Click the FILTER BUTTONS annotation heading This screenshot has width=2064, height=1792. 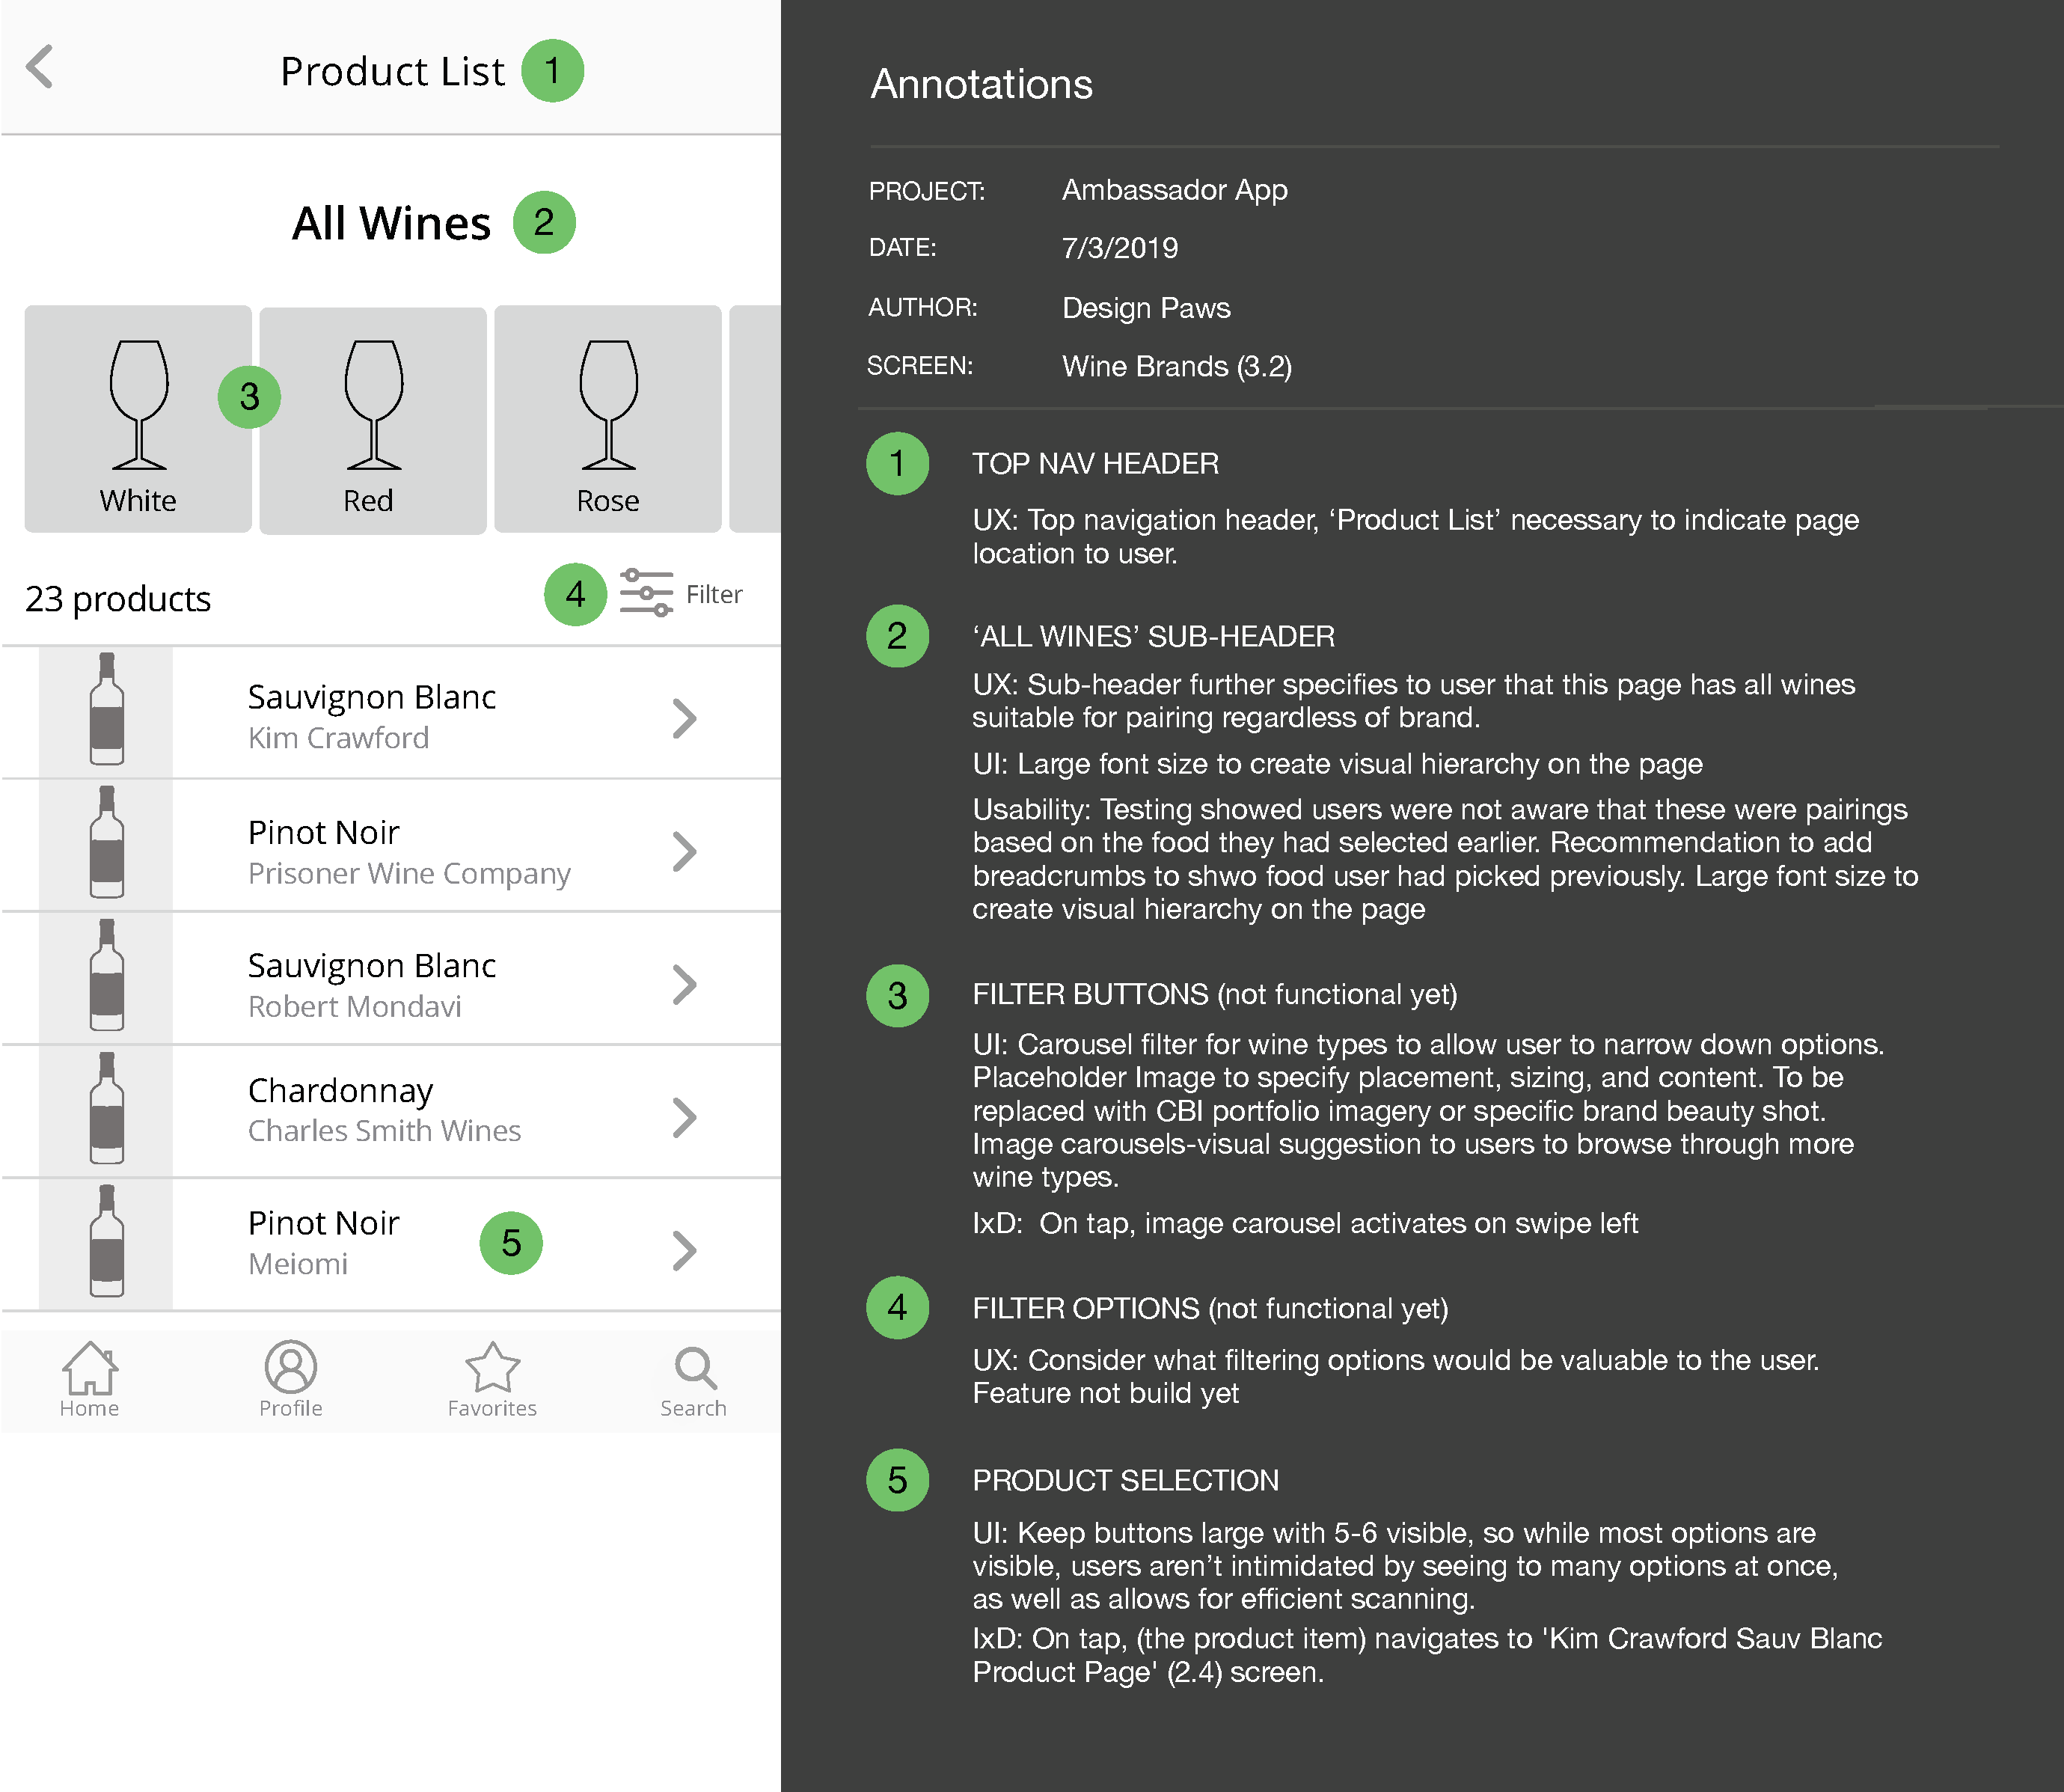[x=1214, y=995]
